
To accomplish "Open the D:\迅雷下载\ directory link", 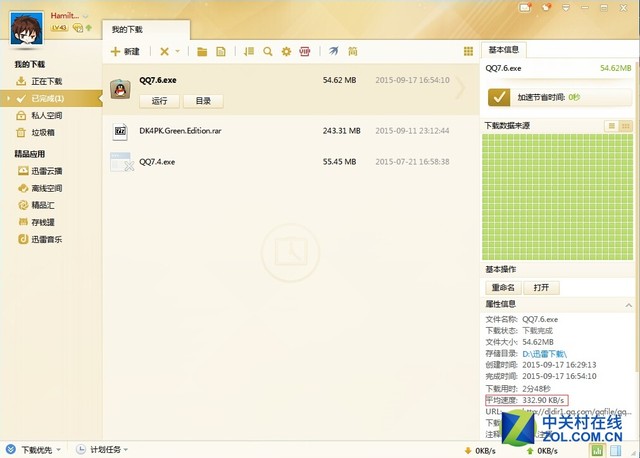I will (544, 354).
